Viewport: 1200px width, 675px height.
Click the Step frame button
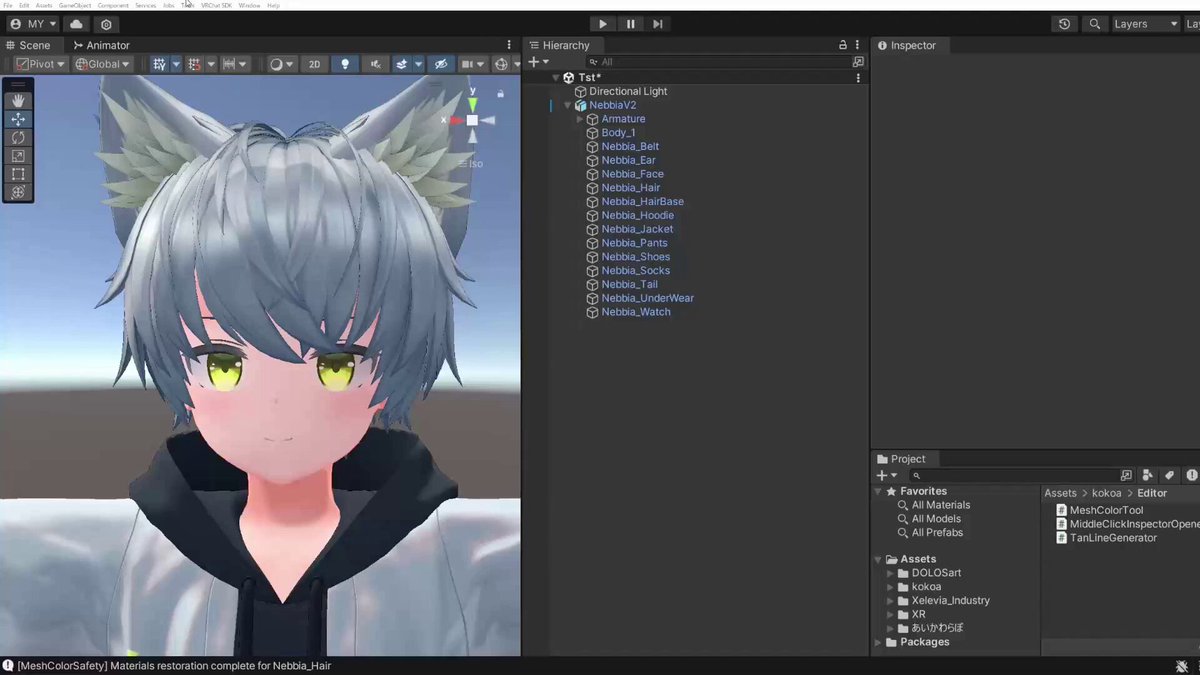pos(657,24)
